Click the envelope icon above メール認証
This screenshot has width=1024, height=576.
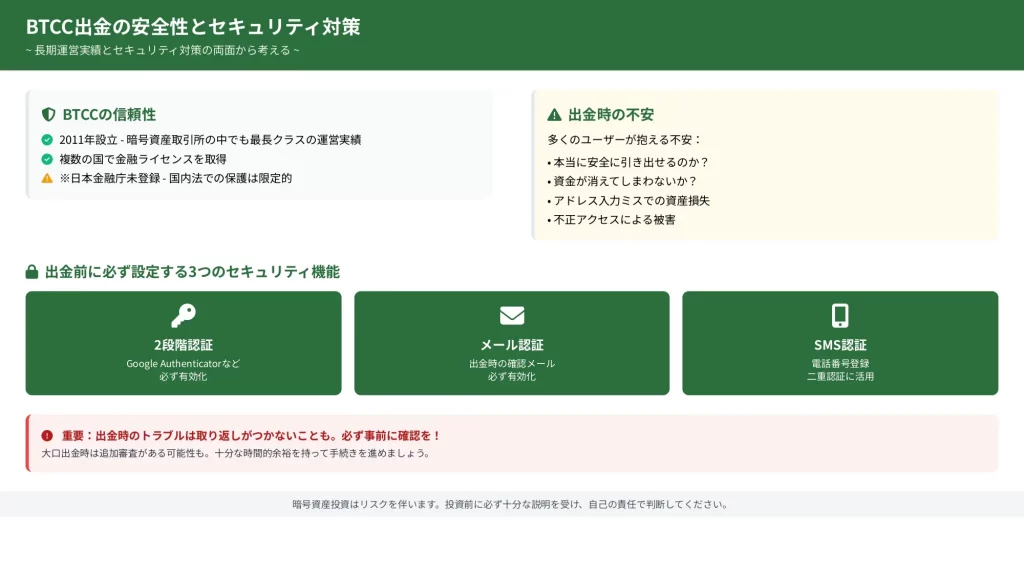coord(512,316)
